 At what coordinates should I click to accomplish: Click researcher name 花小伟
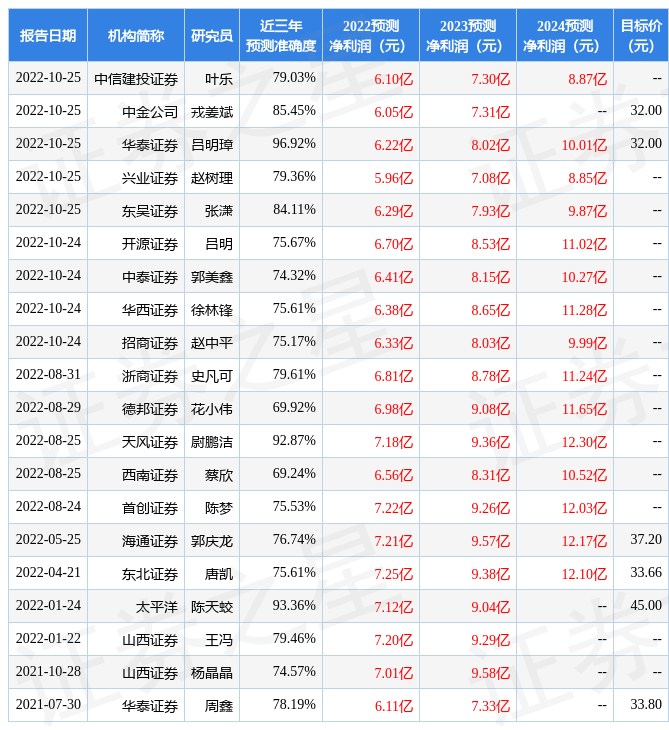(212, 409)
